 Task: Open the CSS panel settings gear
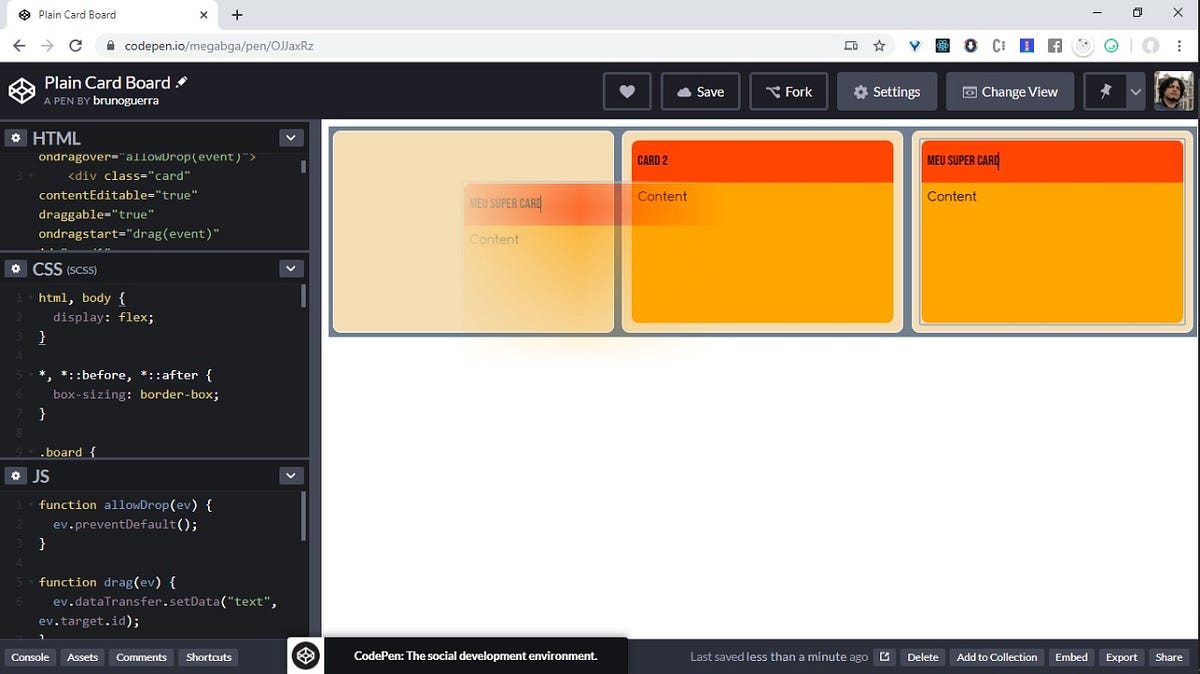(x=16, y=268)
